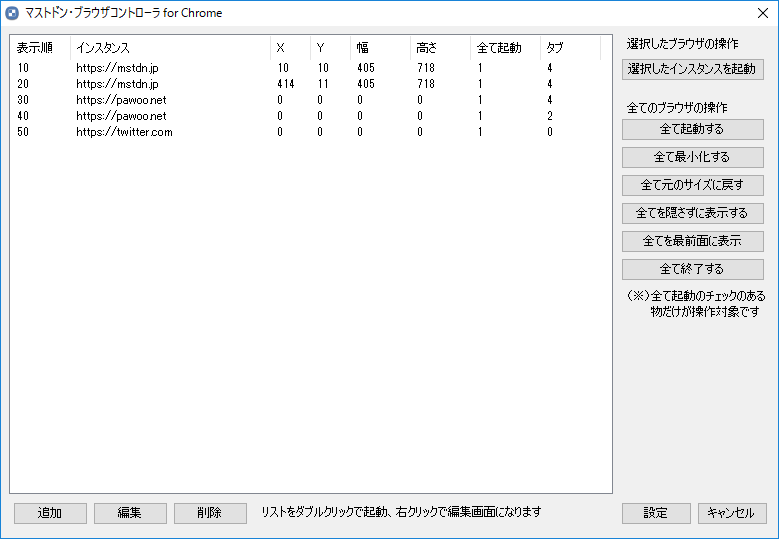The image size is (779, 539).
Task: Click width 405 in row 10
Action: (x=366, y=68)
